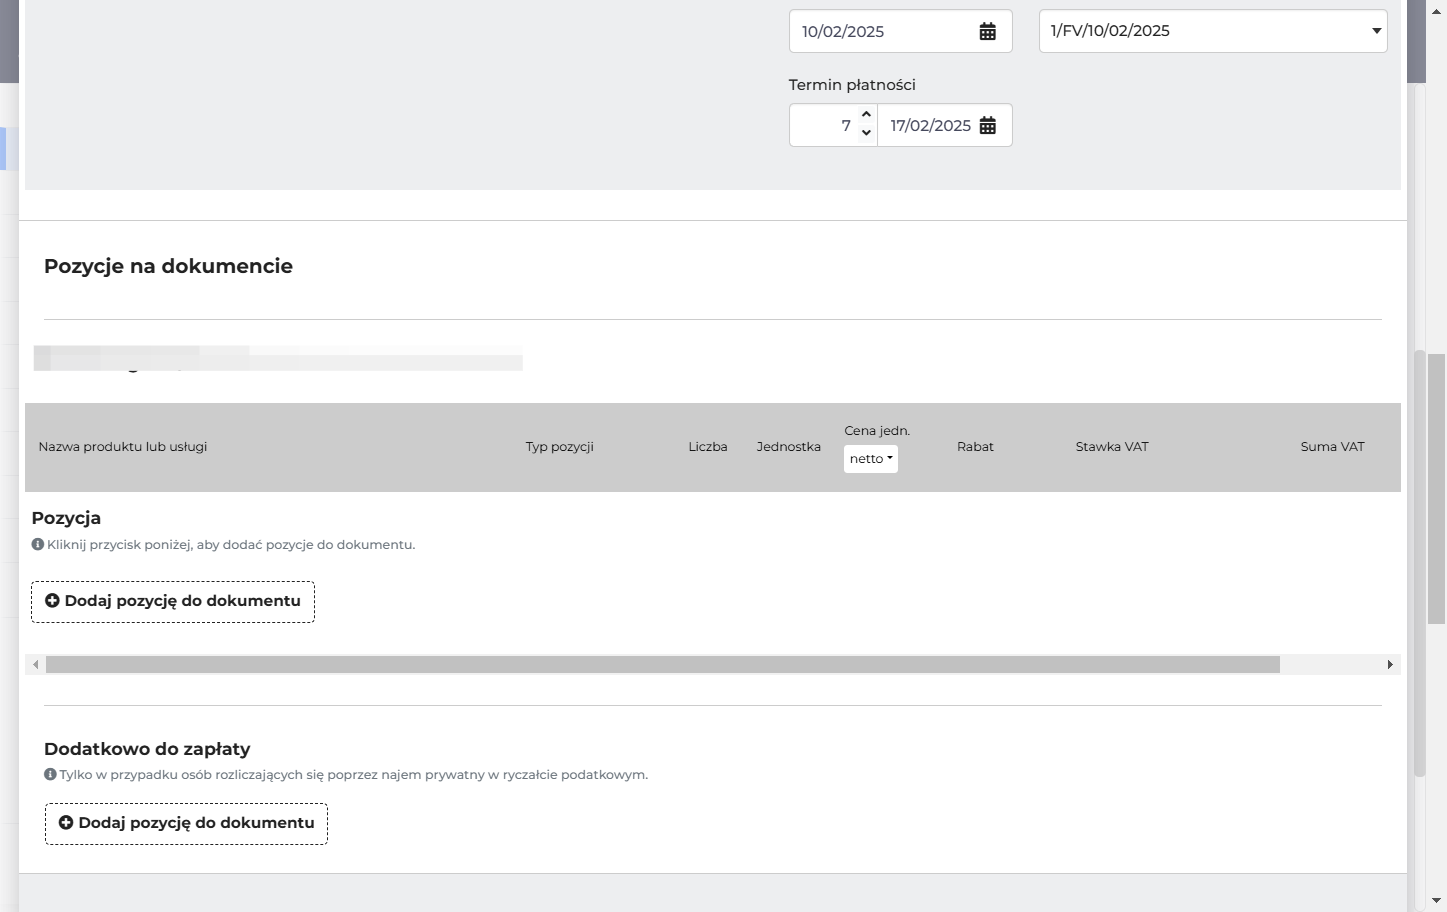
Task: Click the Rabat column header
Action: 975,447
